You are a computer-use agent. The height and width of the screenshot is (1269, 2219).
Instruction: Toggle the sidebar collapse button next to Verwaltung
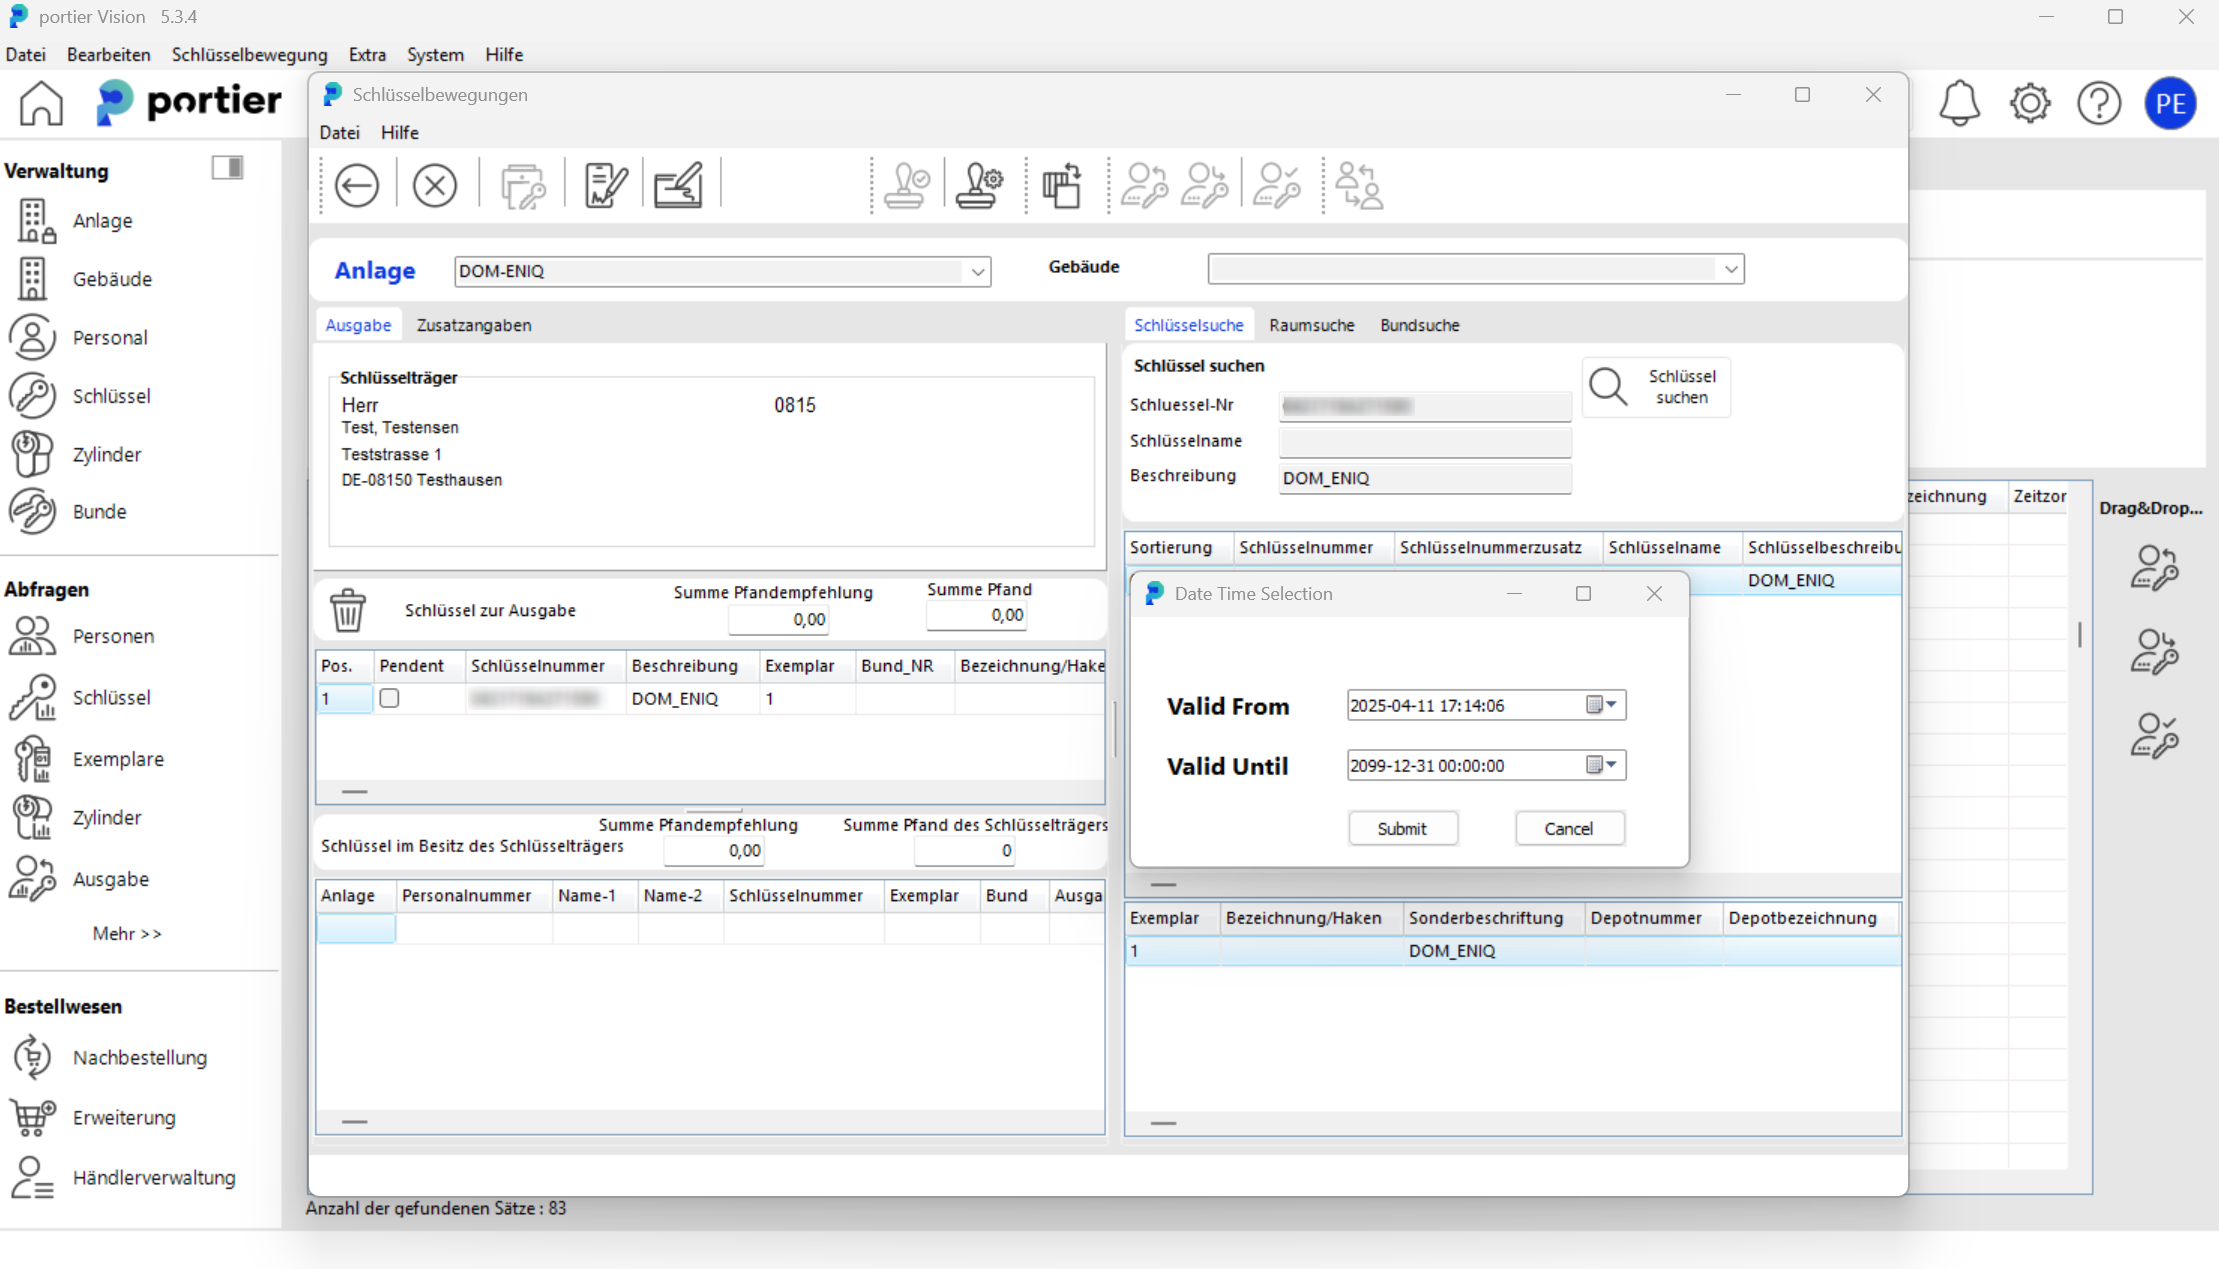227,167
